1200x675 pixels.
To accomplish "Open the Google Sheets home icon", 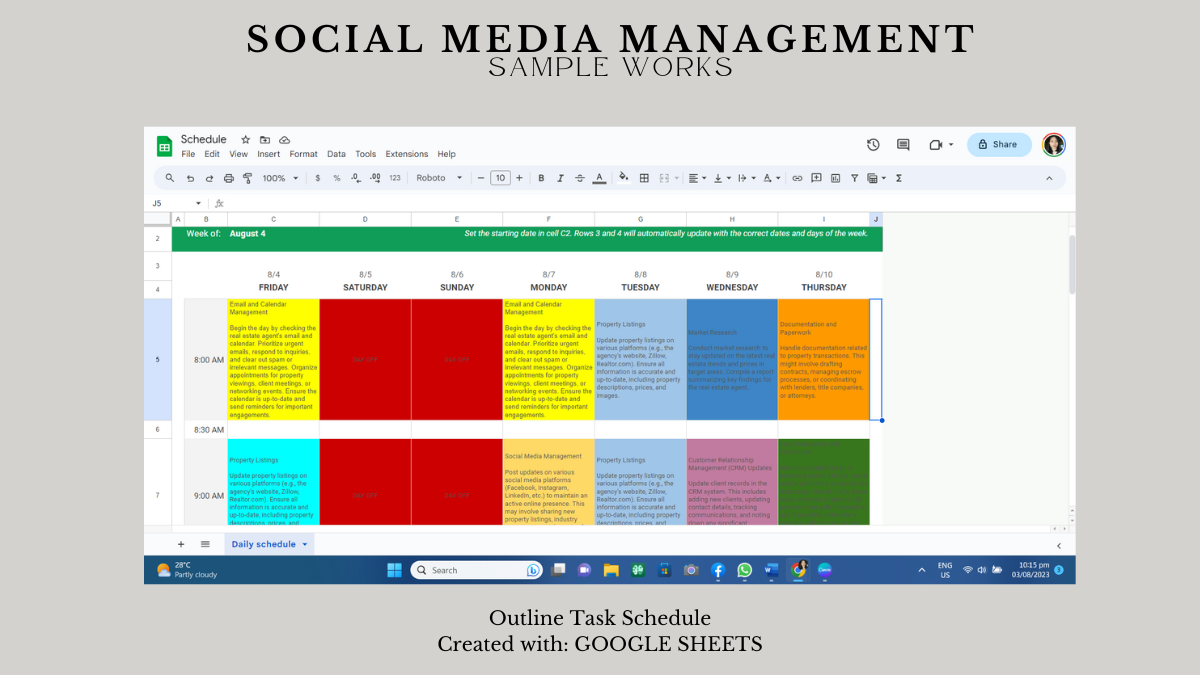I will click(164, 146).
